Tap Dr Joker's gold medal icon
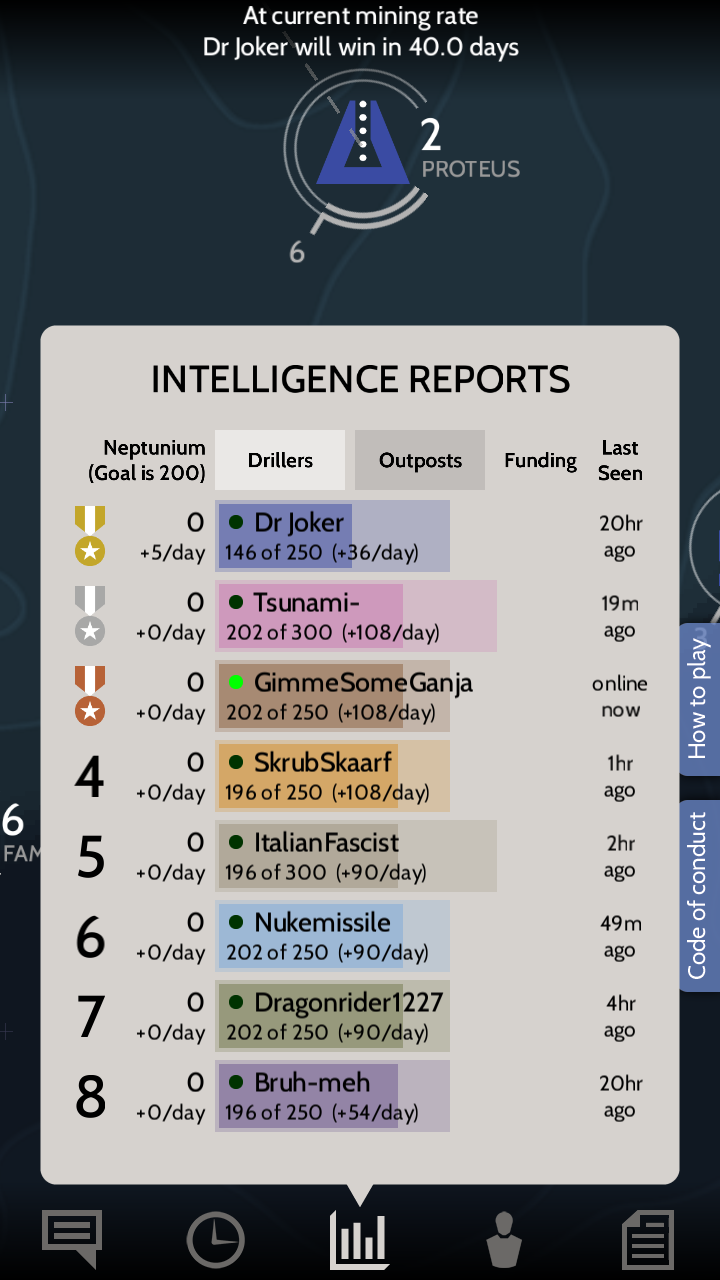This screenshot has height=1280, width=720. pos(90,536)
